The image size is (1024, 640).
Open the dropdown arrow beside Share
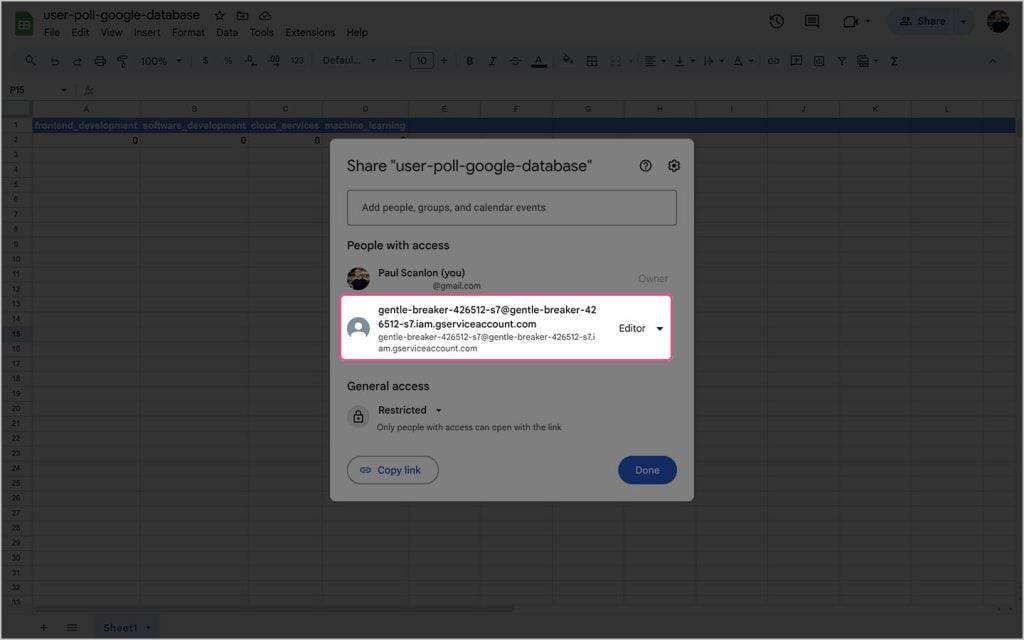tap(964, 22)
